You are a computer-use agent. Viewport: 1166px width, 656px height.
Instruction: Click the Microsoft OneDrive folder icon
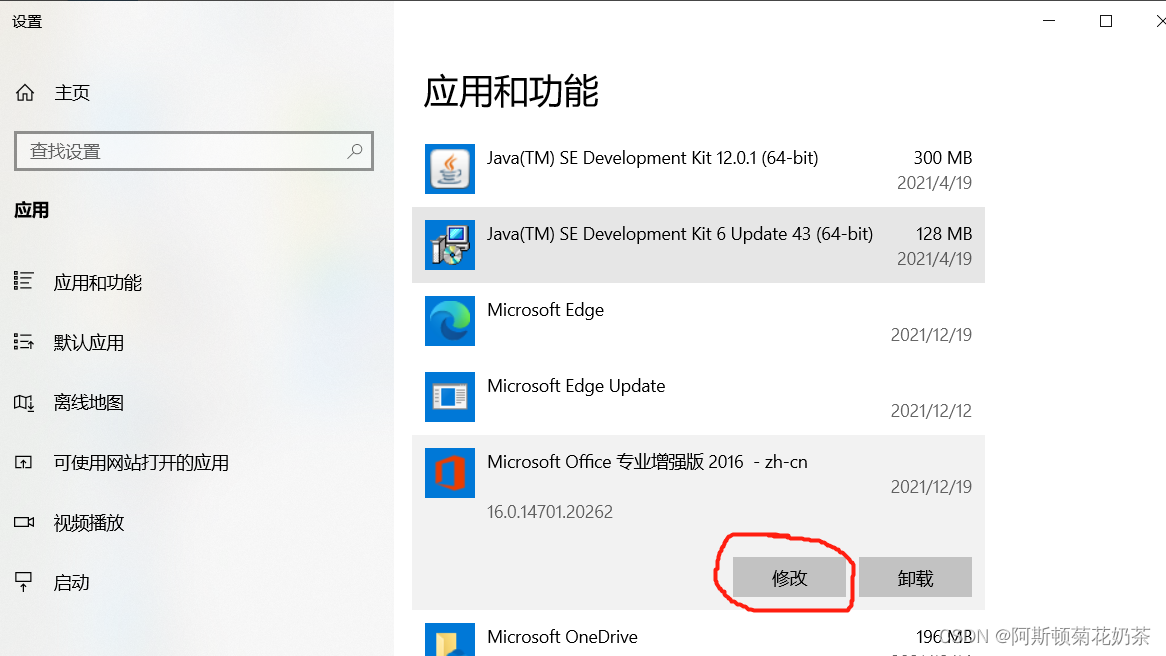pyautogui.click(x=450, y=640)
